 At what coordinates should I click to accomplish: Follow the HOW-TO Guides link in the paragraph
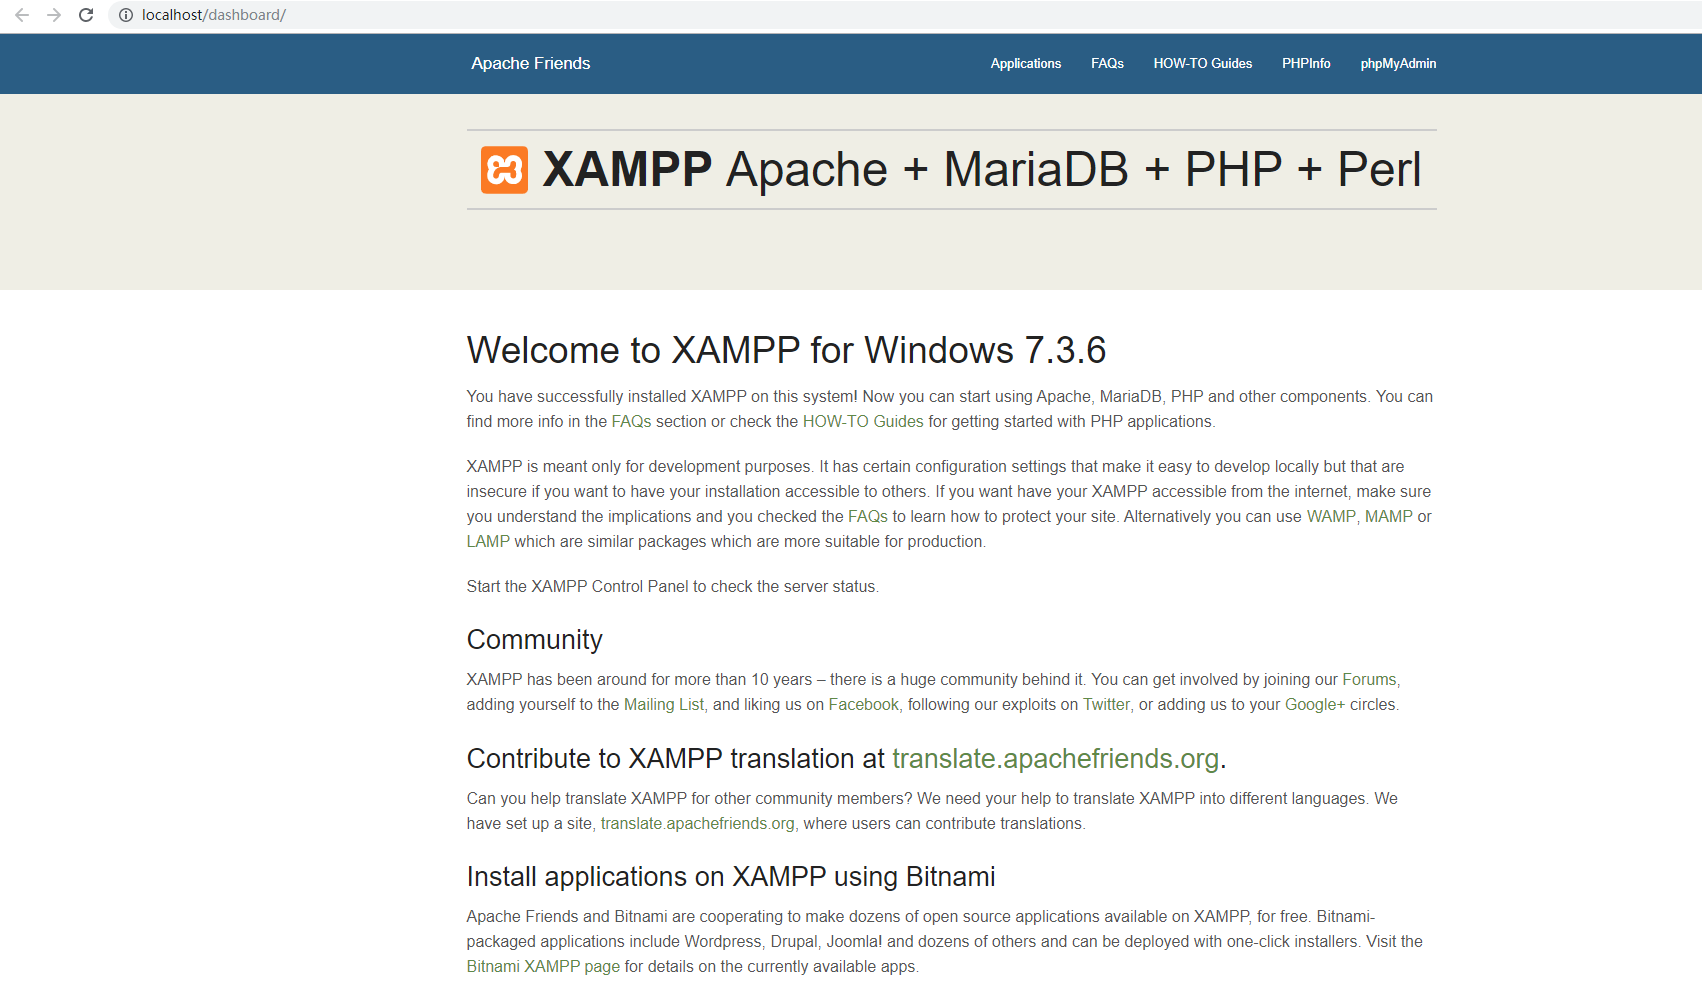pos(863,421)
